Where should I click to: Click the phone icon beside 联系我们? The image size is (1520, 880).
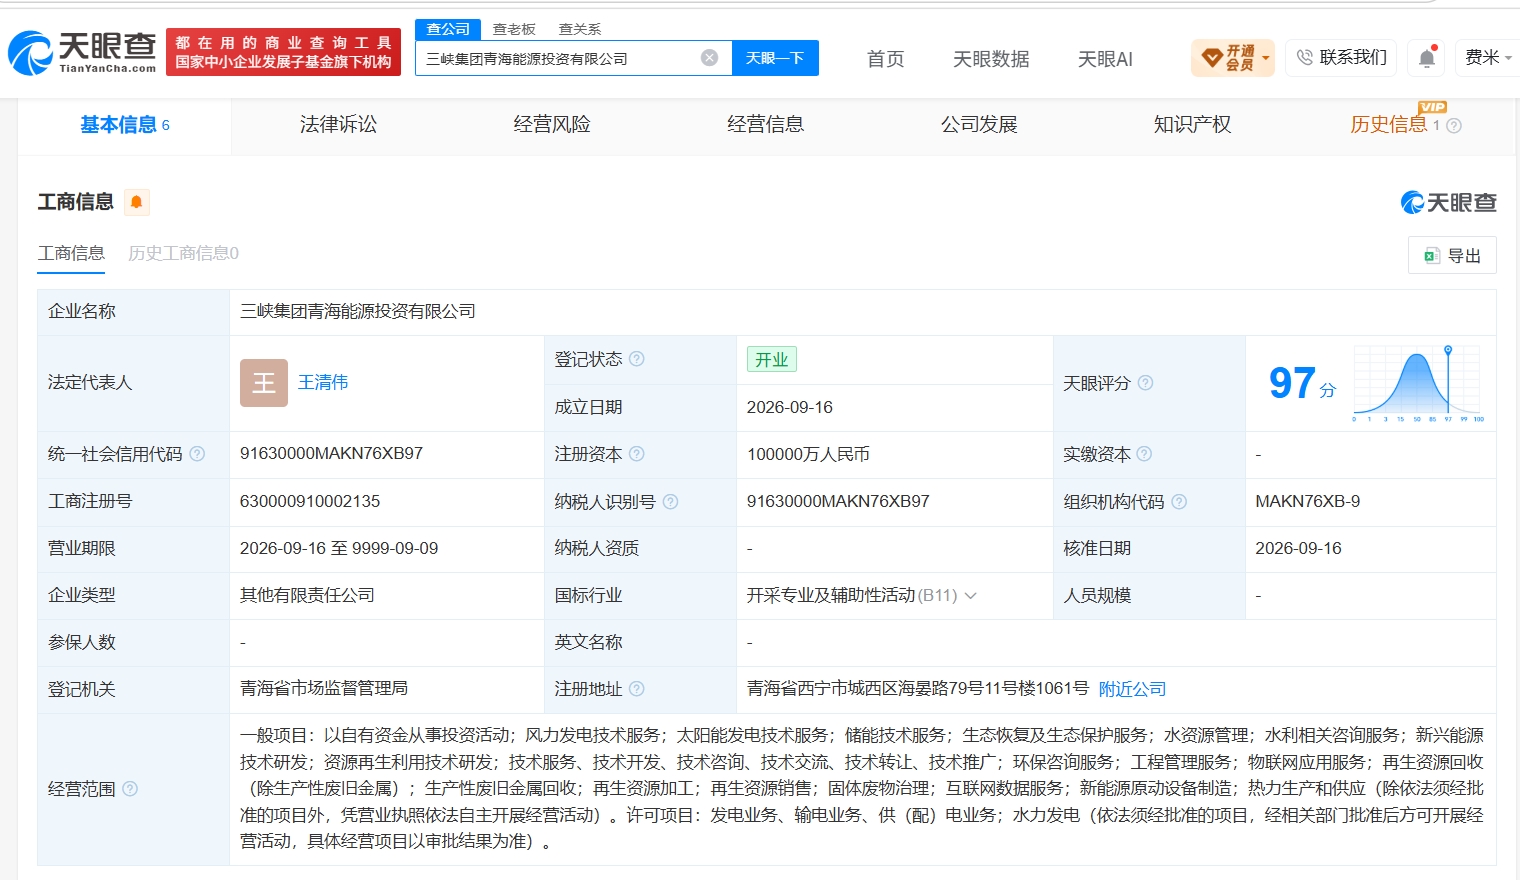pyautogui.click(x=1305, y=58)
